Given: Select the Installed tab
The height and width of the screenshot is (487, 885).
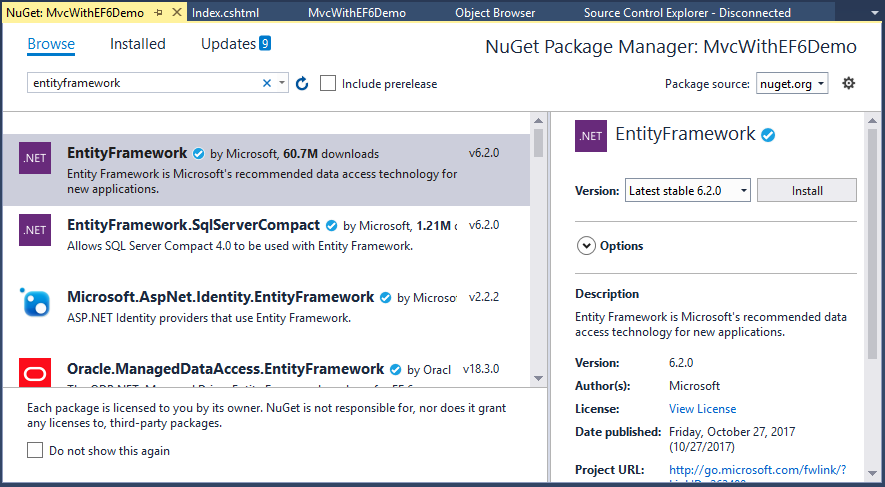Looking at the screenshot, I should tap(138, 44).
